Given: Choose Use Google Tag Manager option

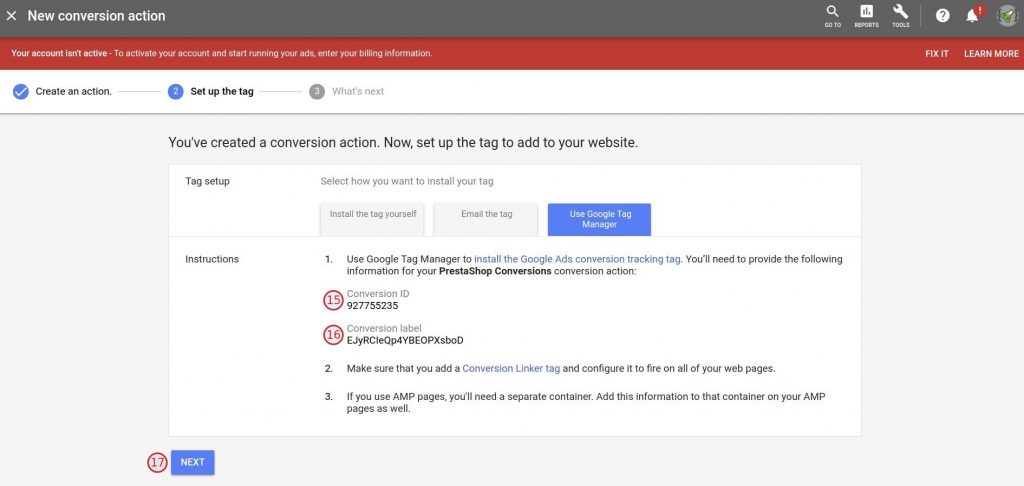Looking at the screenshot, I should [599, 219].
